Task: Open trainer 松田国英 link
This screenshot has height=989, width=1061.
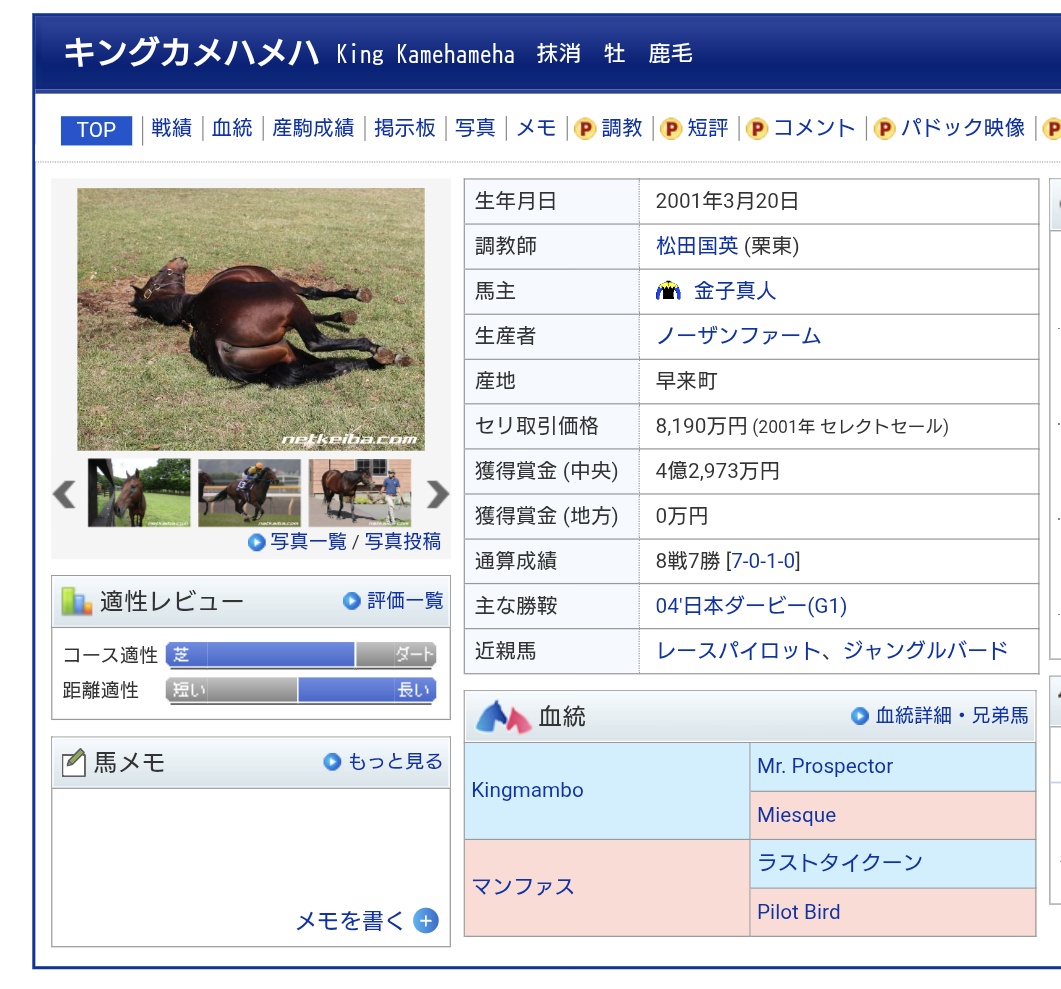Action: pyautogui.click(x=697, y=246)
